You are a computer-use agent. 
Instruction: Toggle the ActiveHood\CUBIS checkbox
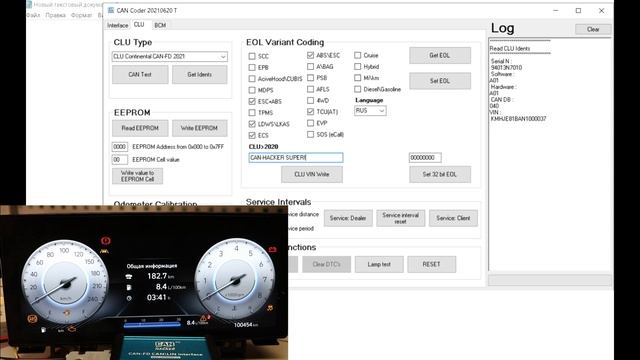coord(252,79)
